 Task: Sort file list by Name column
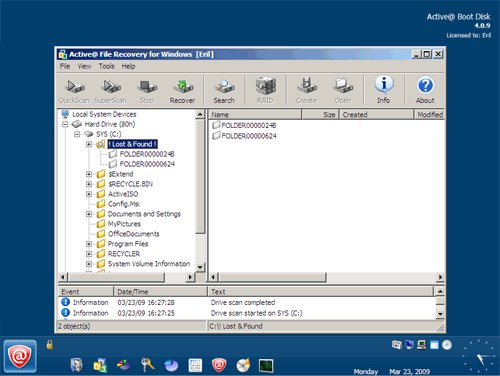tap(255, 115)
